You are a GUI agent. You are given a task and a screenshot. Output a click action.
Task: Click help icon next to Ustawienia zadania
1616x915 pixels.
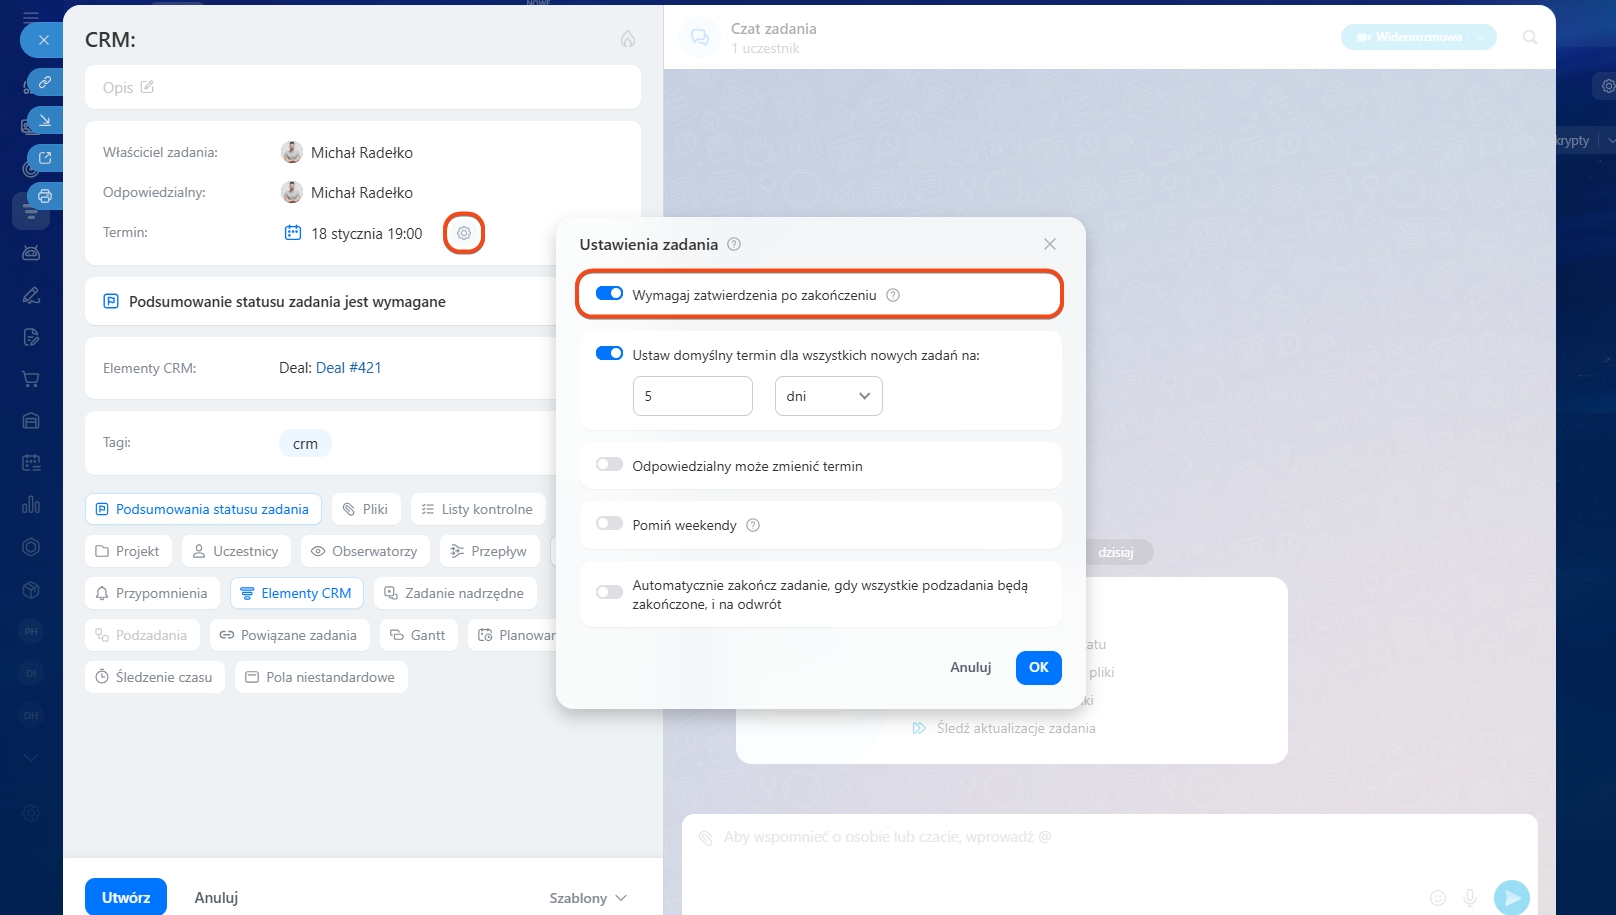734,244
